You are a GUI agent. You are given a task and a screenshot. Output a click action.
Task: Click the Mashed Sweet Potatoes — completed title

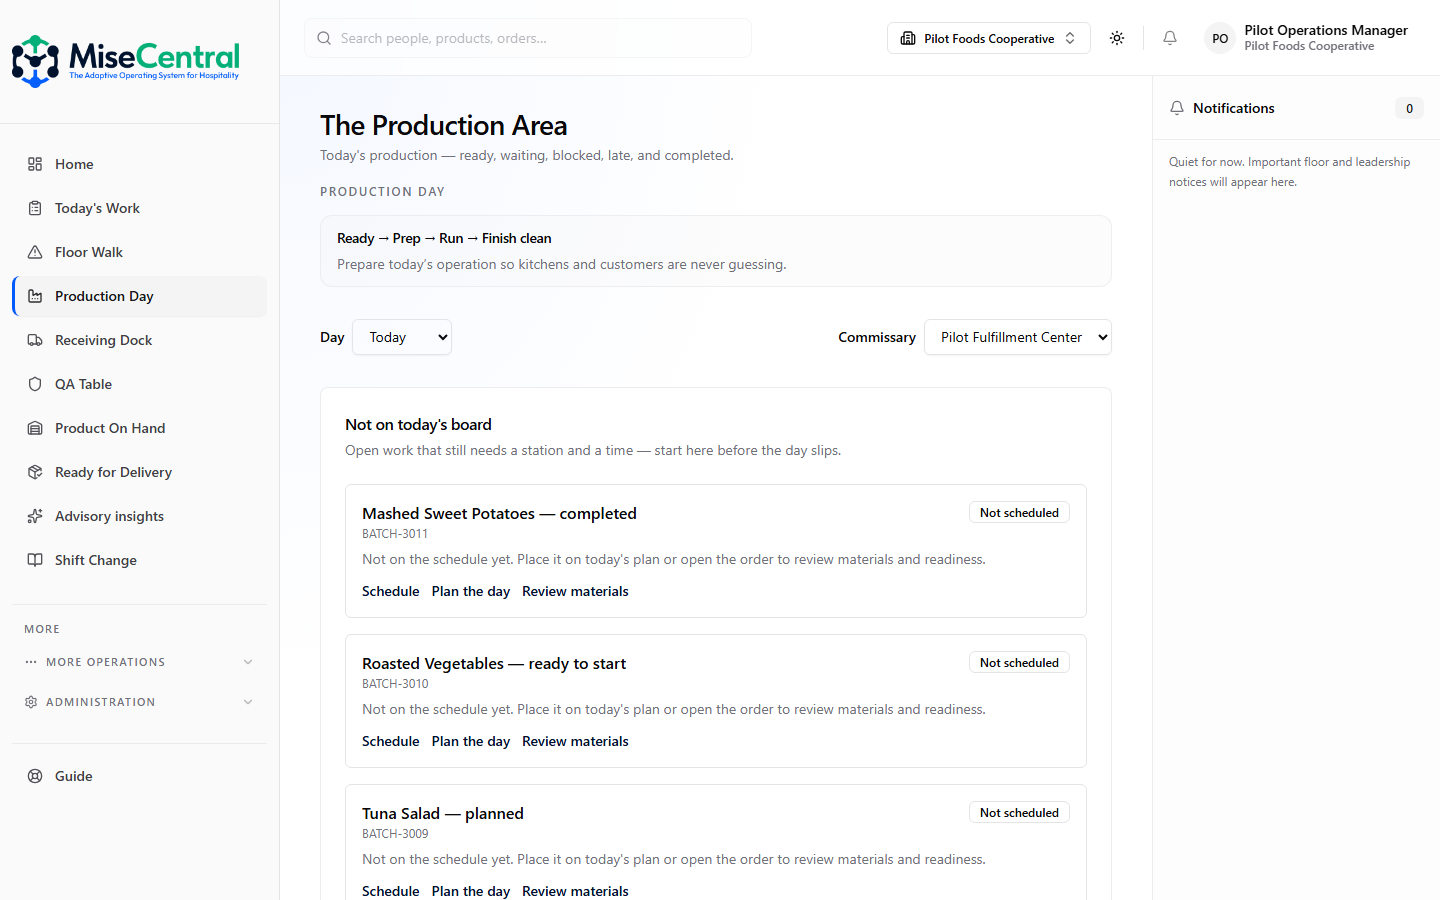pos(499,513)
